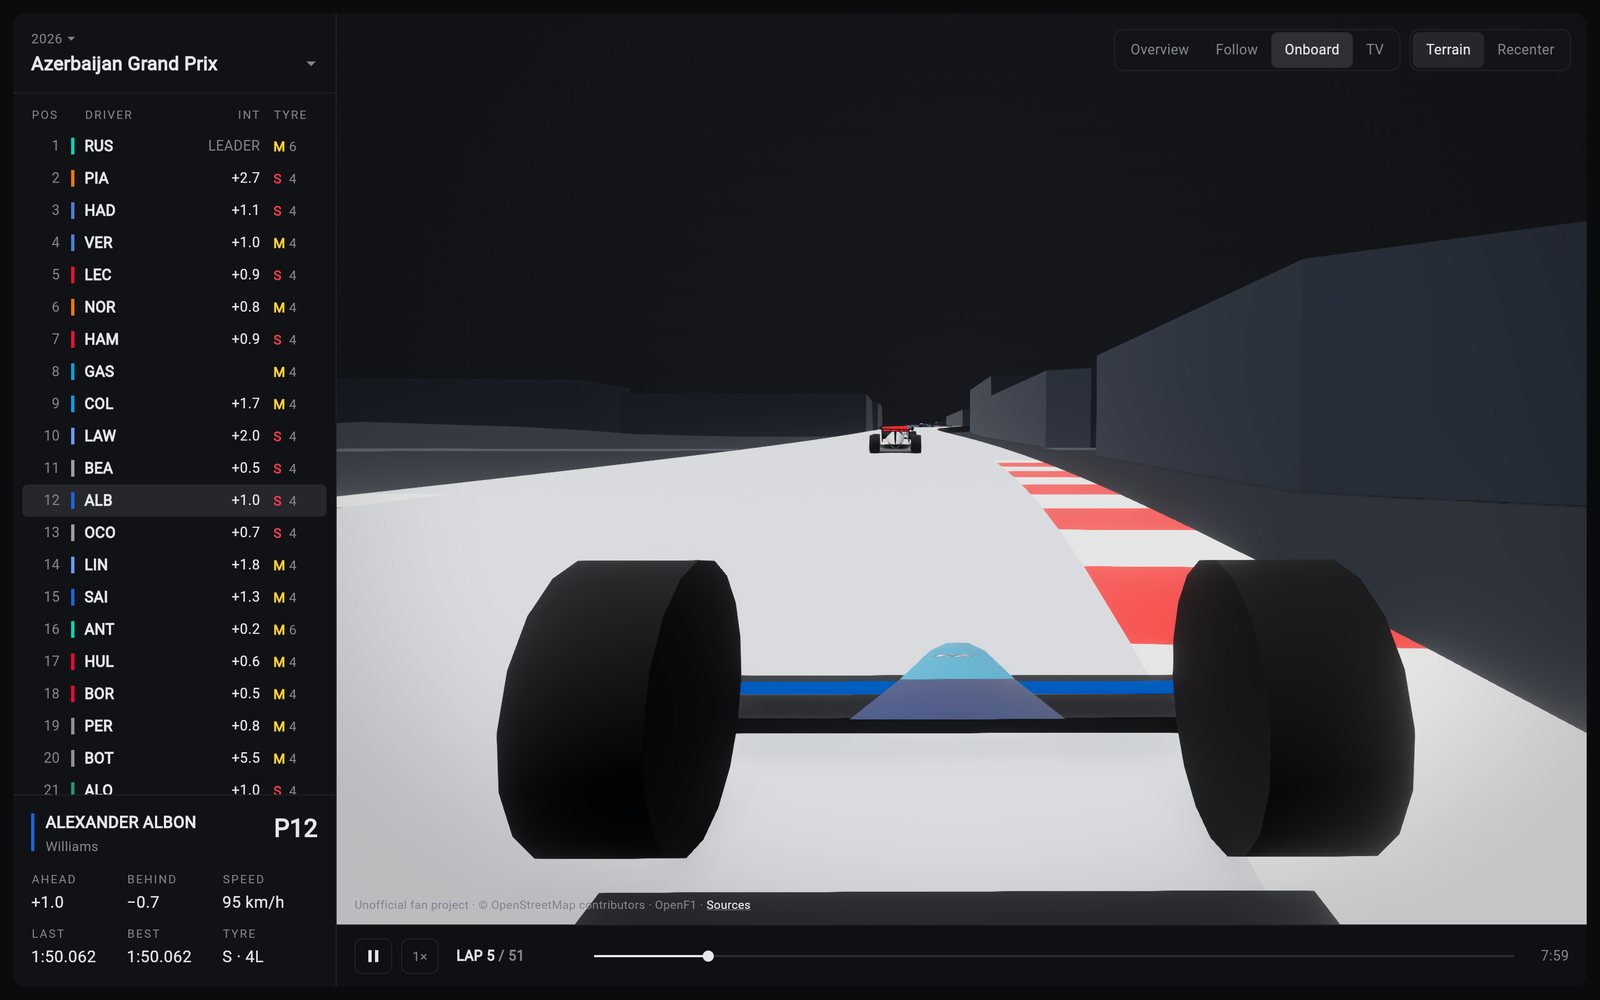This screenshot has height=1000, width=1600.
Task: Click the LEADER interval for RUS
Action: [x=234, y=146]
